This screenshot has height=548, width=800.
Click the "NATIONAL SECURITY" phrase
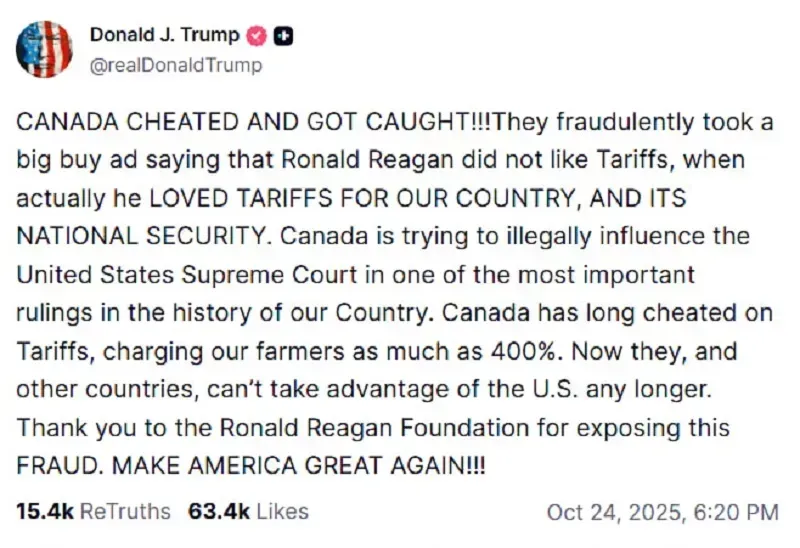[x=143, y=237]
